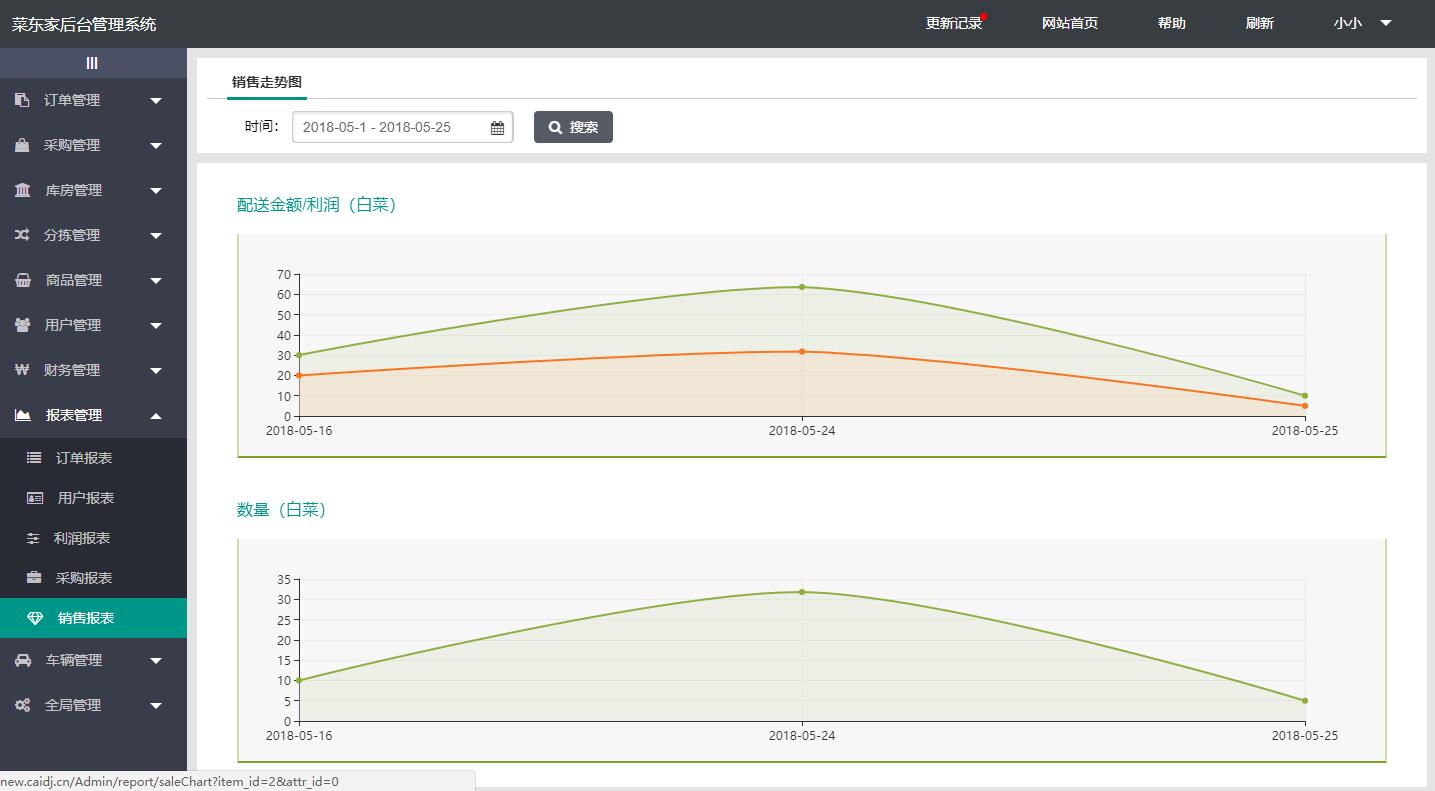This screenshot has height=791, width=1435.
Task: Expand the 财务管理 menu arrow
Action: click(156, 371)
